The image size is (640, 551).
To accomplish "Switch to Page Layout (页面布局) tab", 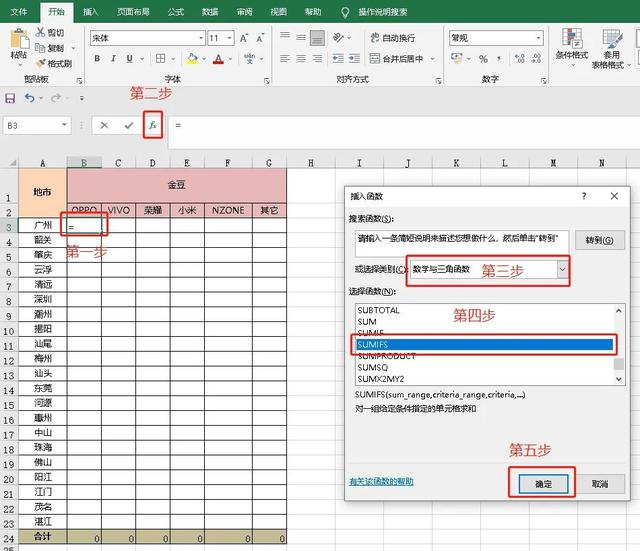I will [133, 12].
